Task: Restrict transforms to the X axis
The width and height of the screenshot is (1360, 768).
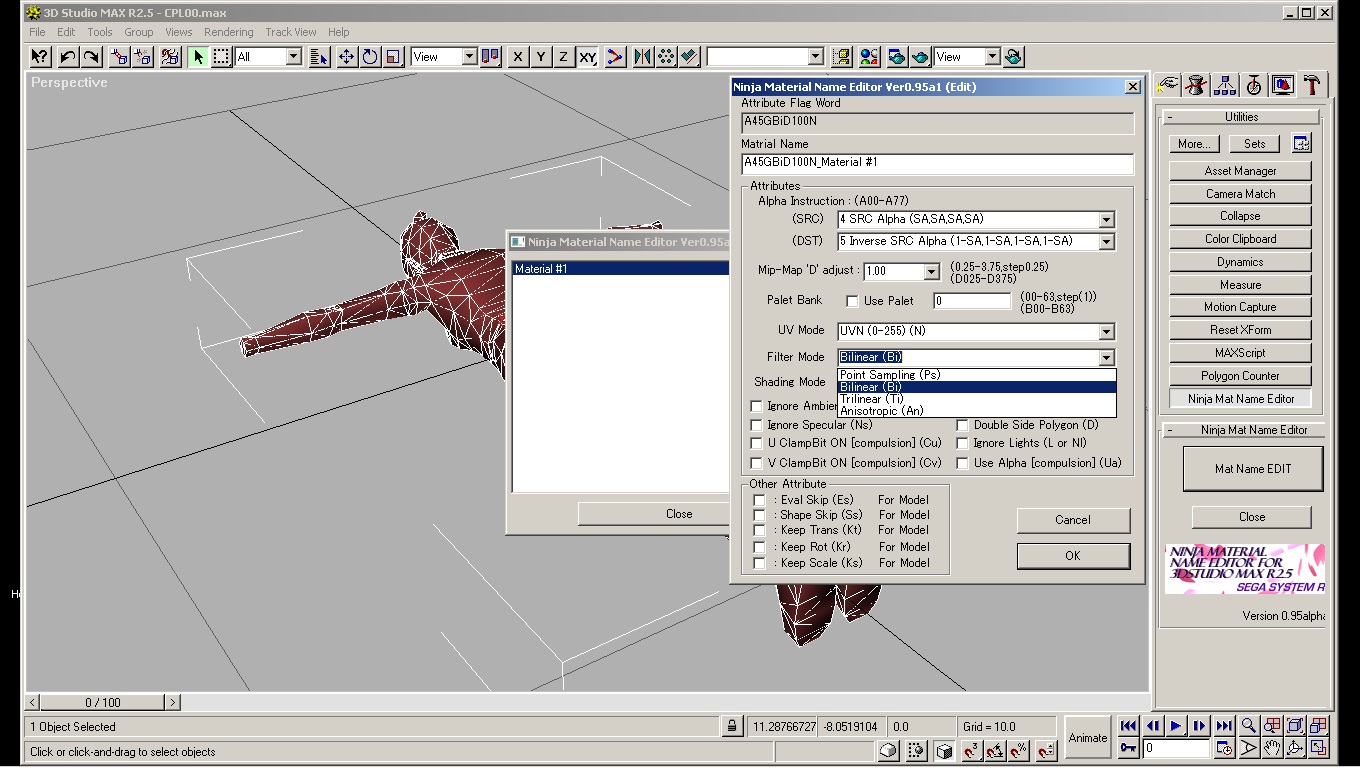Action: point(517,57)
